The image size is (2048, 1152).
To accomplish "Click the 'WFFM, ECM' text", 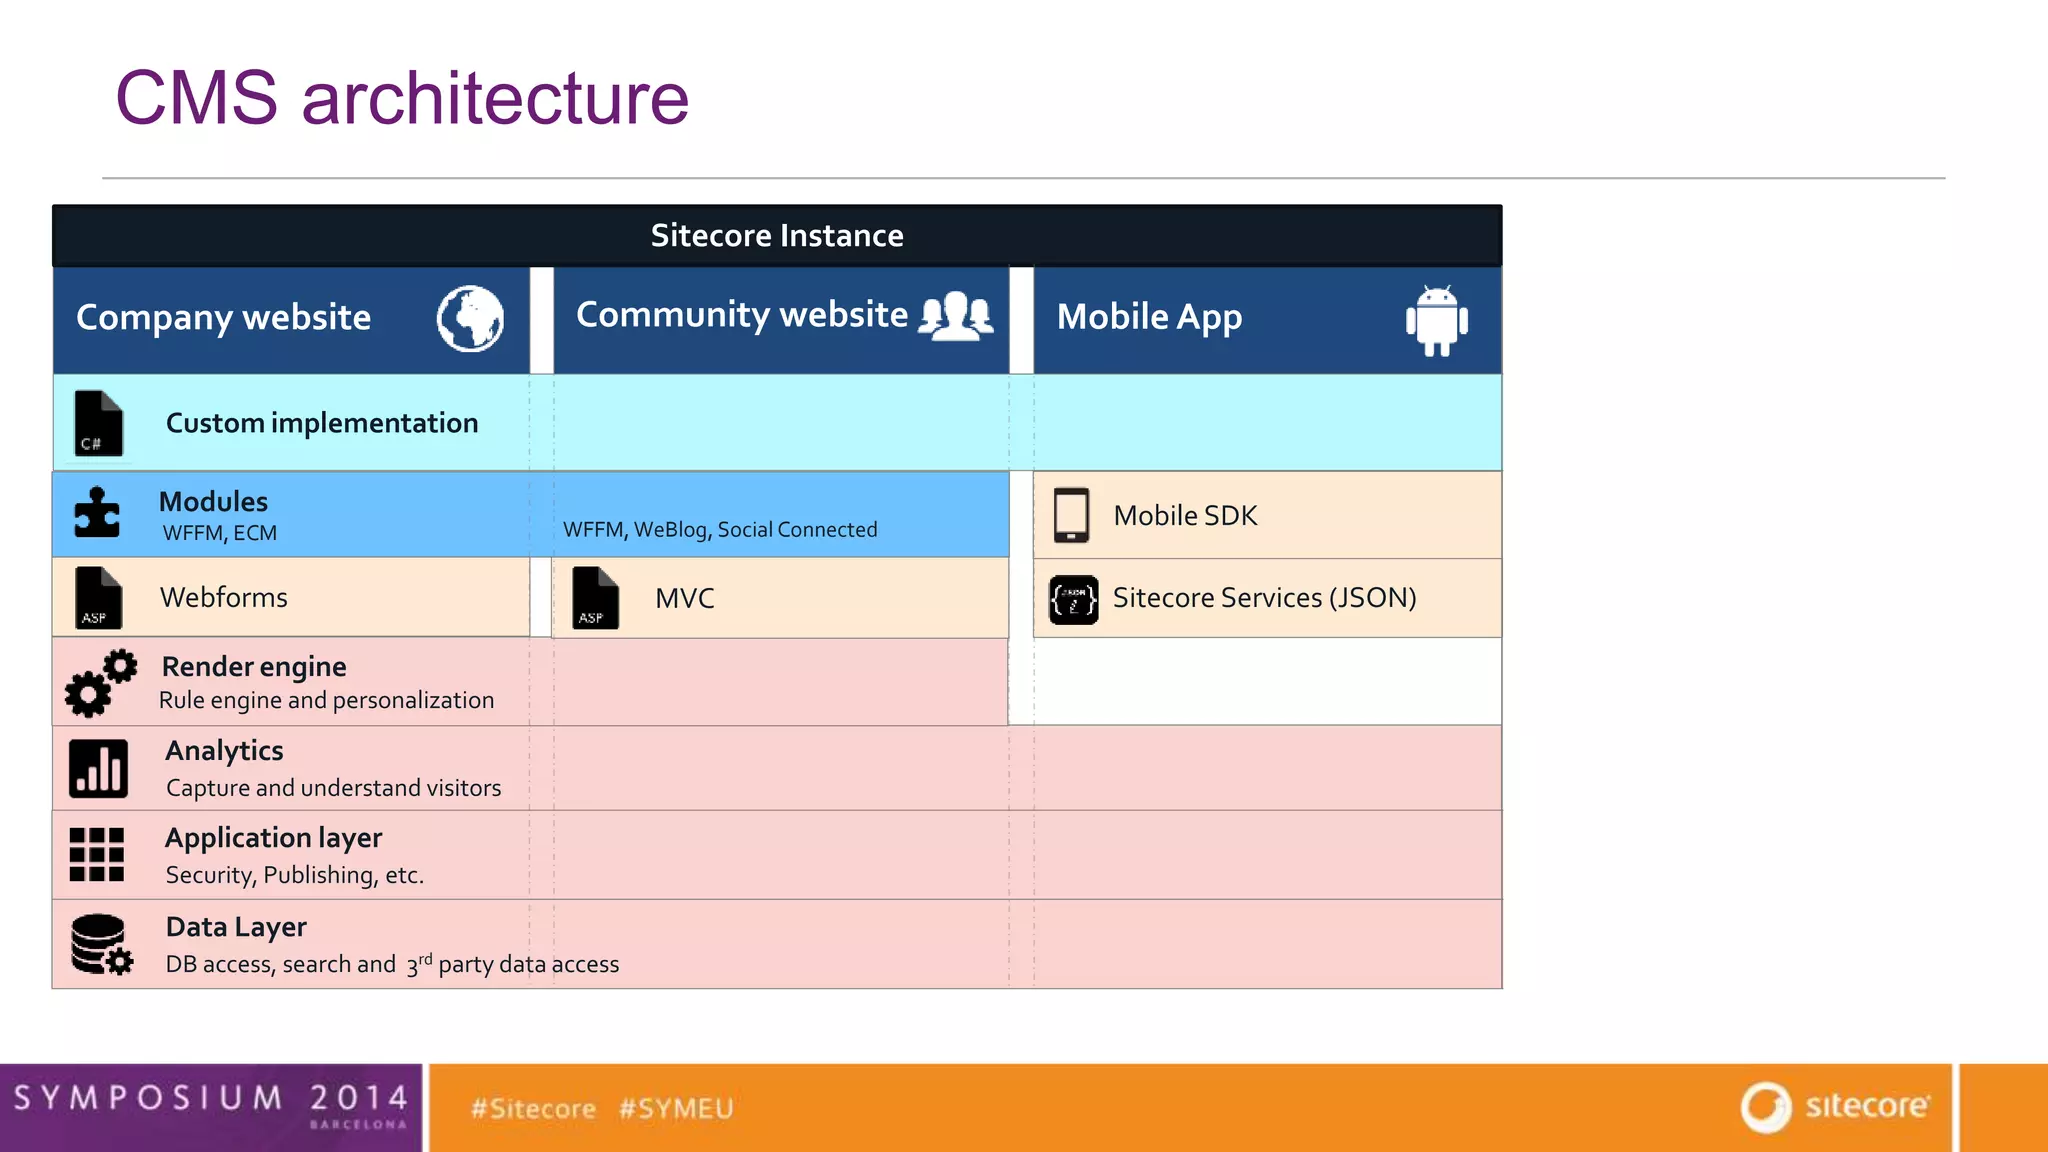I will [x=220, y=533].
